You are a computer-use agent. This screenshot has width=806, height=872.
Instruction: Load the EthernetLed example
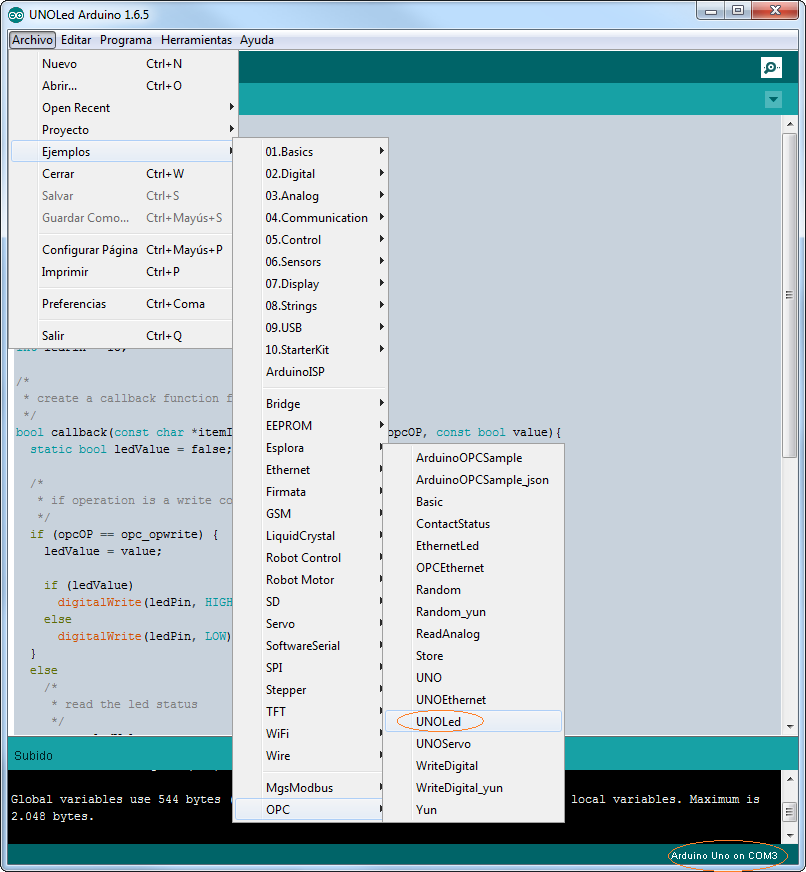tap(473, 546)
